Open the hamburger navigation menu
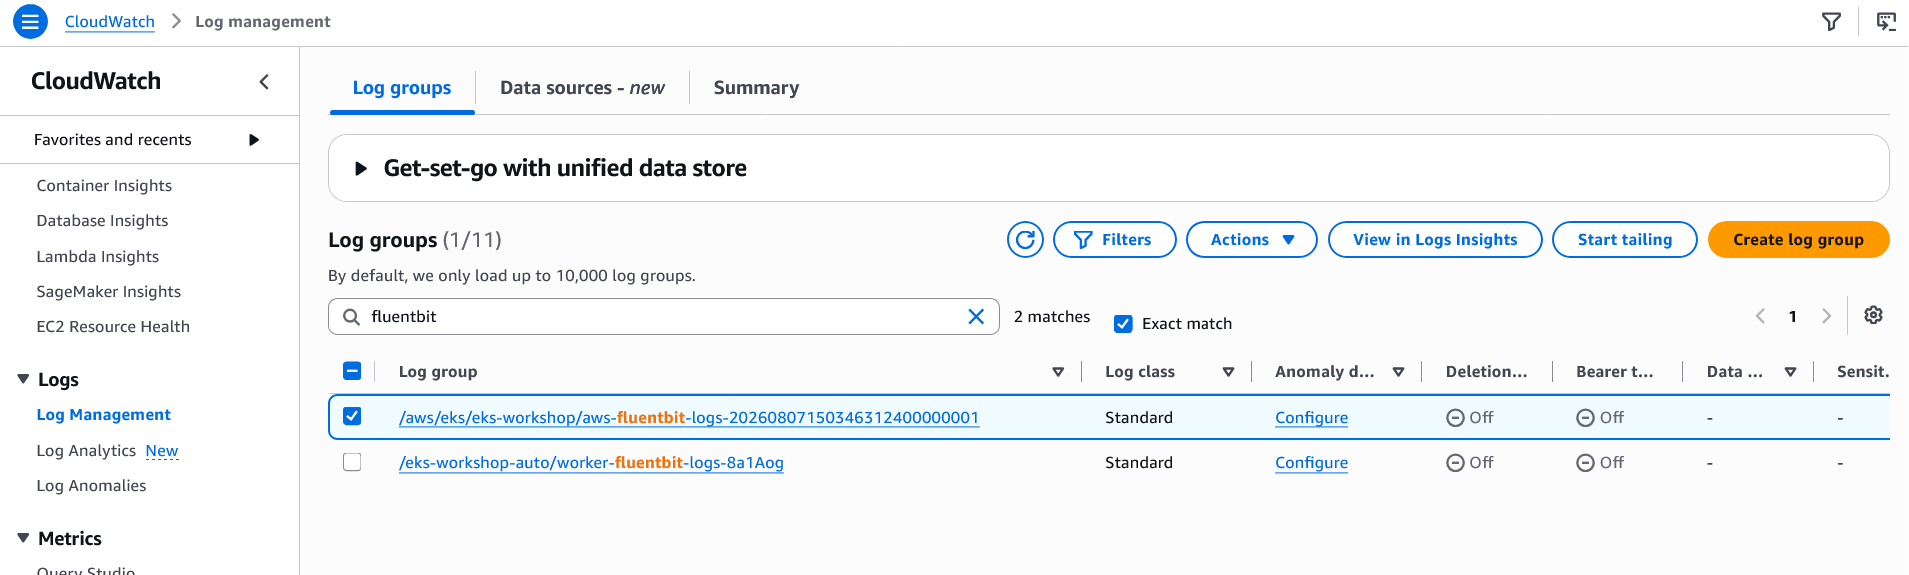Viewport: 1909px width, 575px height. (30, 21)
